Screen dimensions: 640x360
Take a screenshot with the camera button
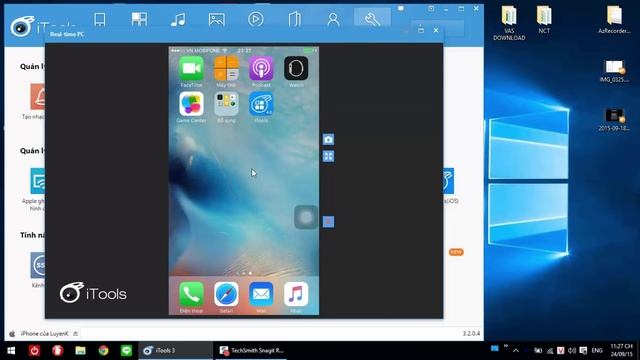click(329, 140)
